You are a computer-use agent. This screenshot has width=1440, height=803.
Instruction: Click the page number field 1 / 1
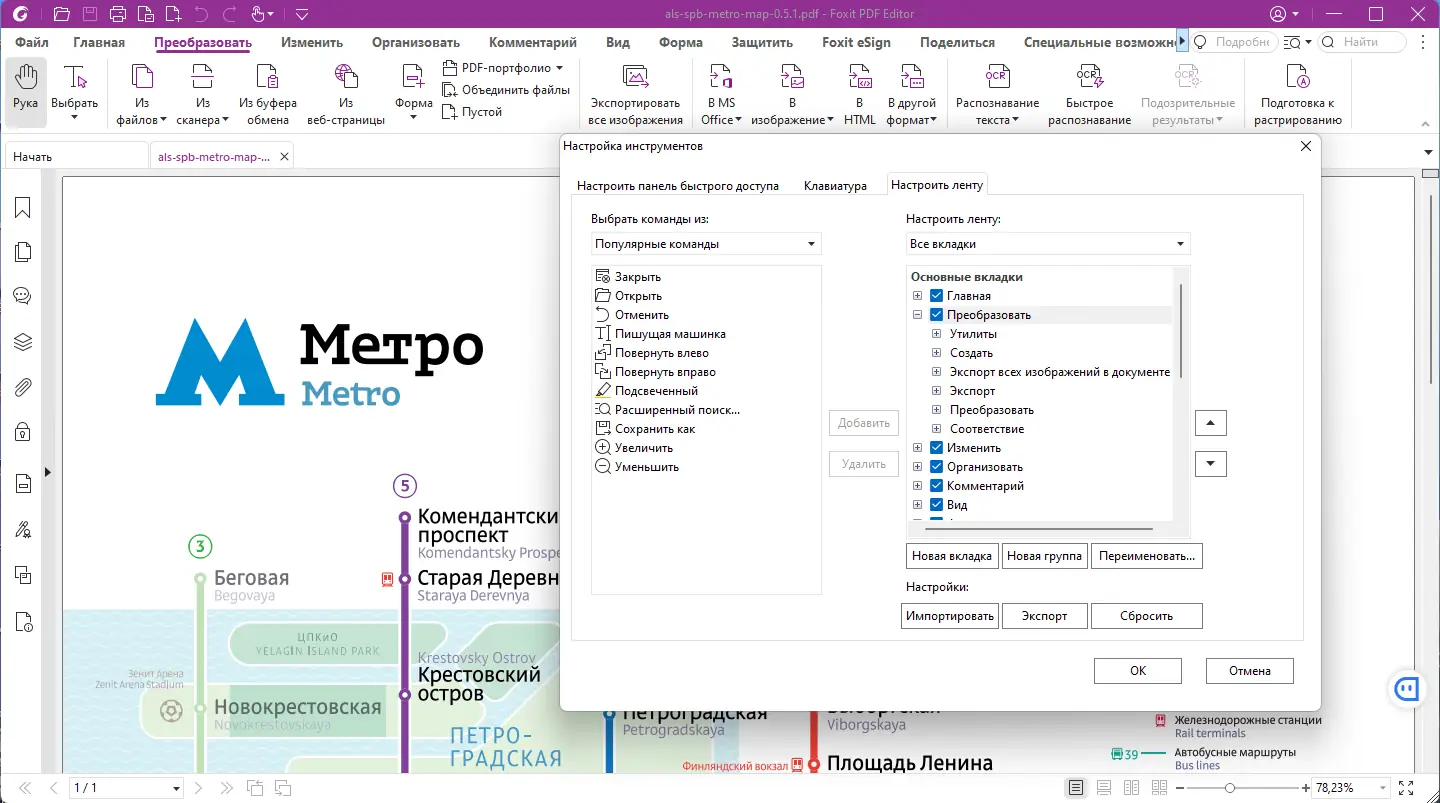[126, 788]
